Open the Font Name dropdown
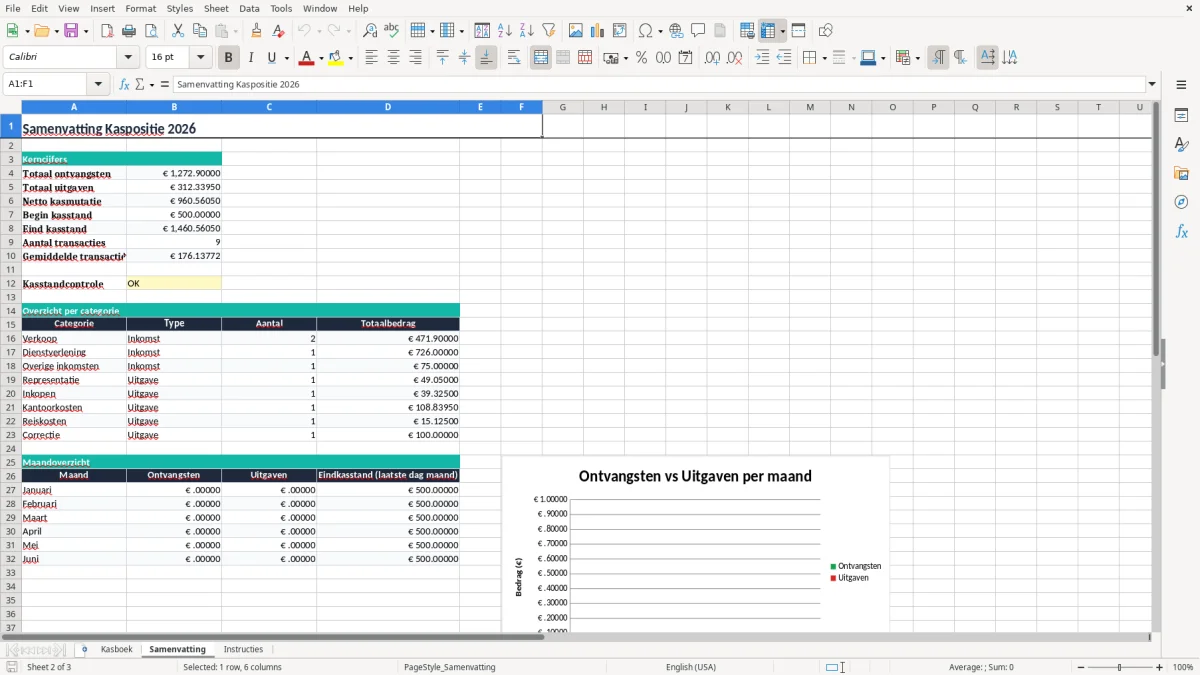1200x675 pixels. tap(128, 58)
